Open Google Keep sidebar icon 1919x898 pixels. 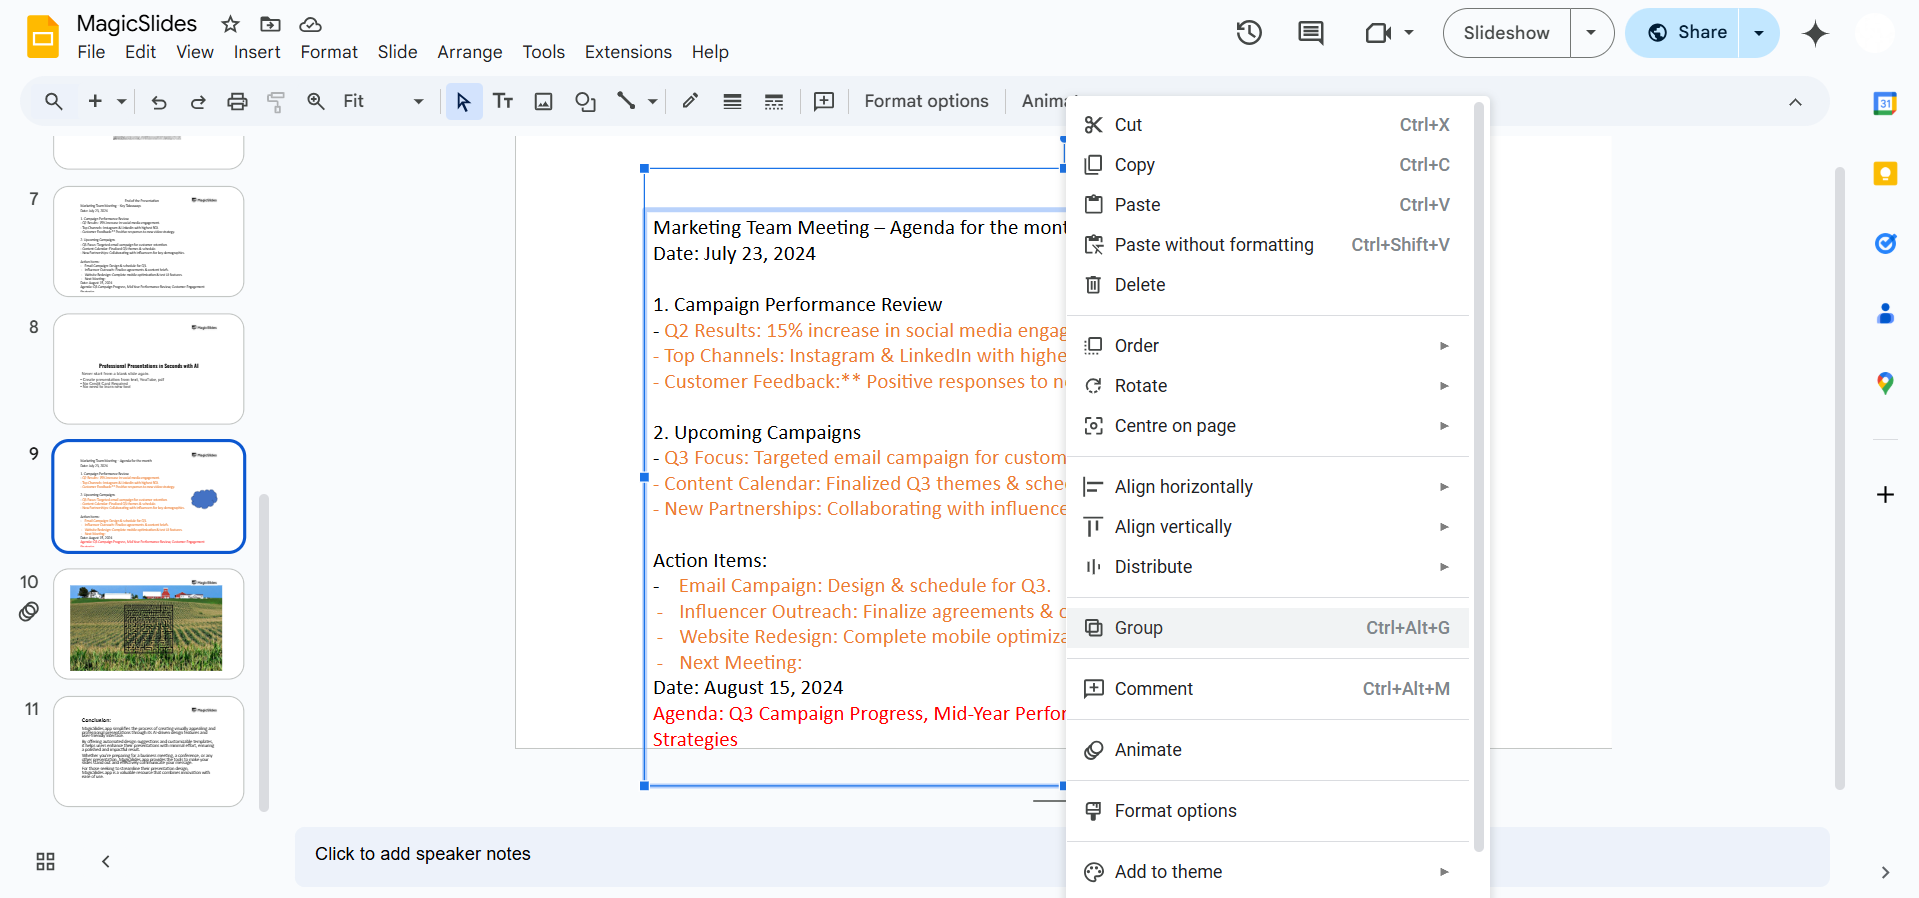click(x=1885, y=174)
